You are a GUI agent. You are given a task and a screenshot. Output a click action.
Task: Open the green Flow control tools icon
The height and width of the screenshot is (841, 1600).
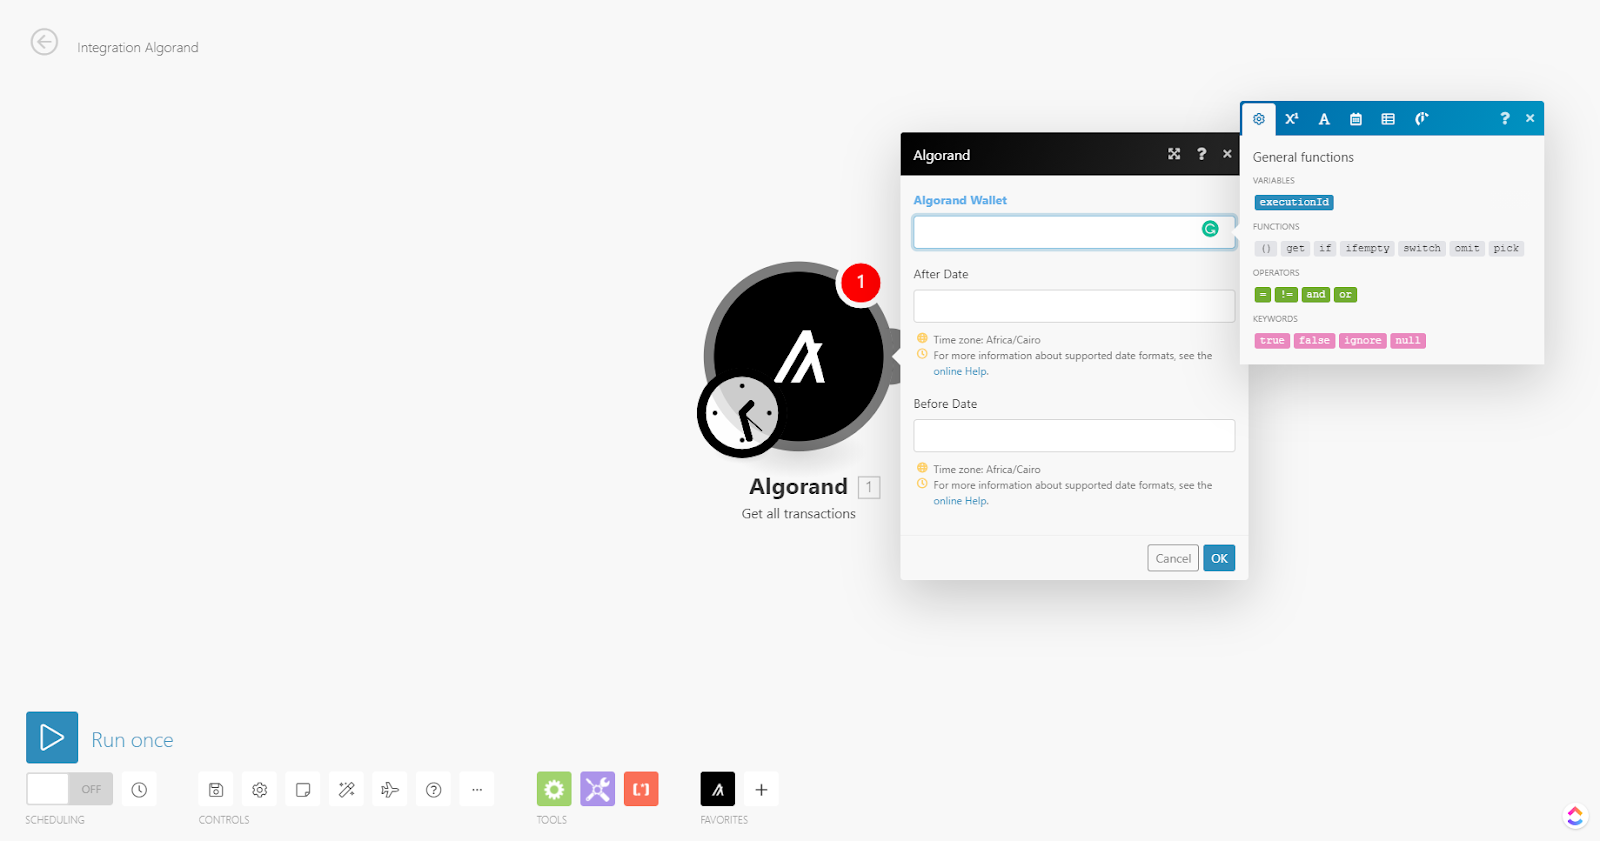[554, 789]
